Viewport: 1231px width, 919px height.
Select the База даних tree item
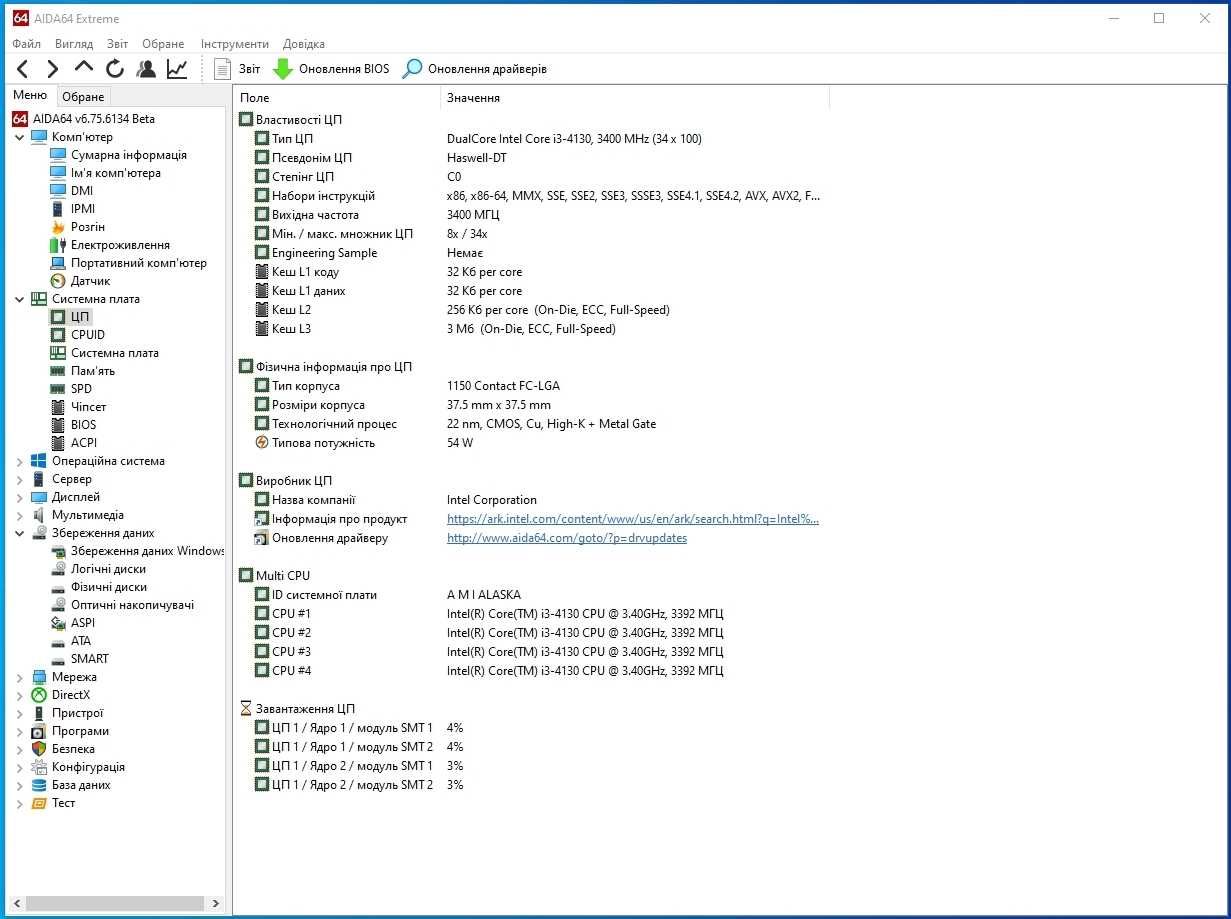pyautogui.click(x=81, y=785)
